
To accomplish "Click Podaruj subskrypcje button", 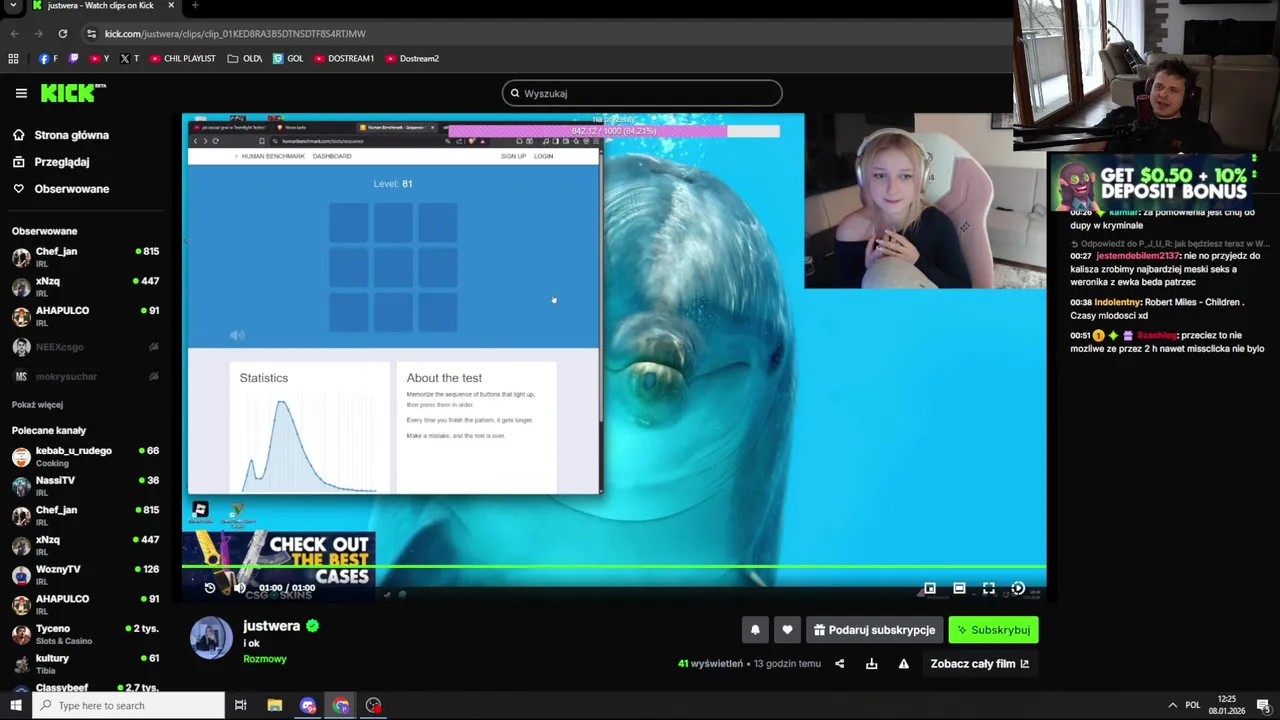I will click(x=874, y=630).
